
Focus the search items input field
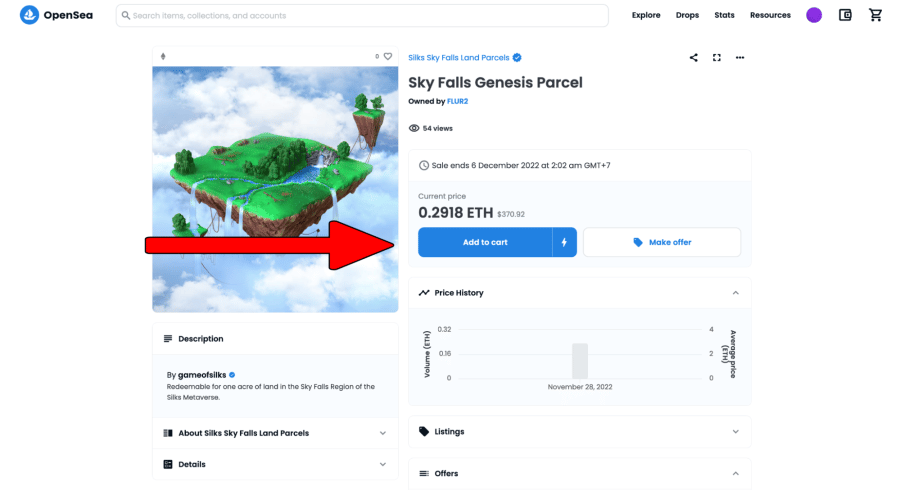pyautogui.click(x=362, y=16)
